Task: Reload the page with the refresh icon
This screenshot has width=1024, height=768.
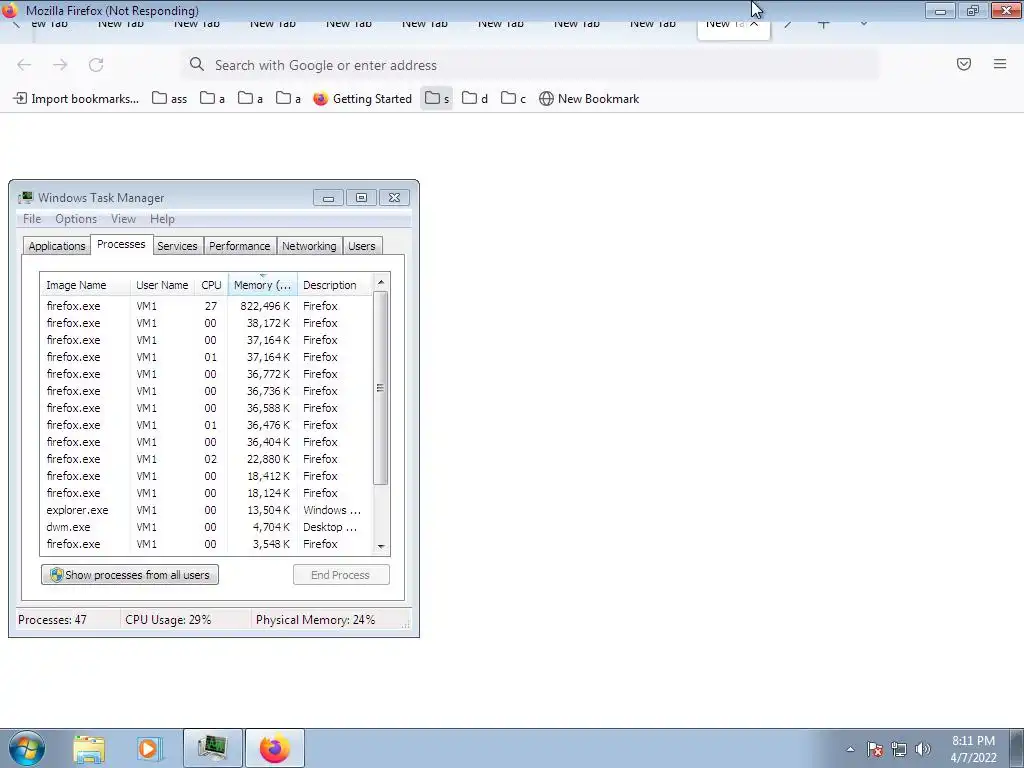Action: coord(96,65)
